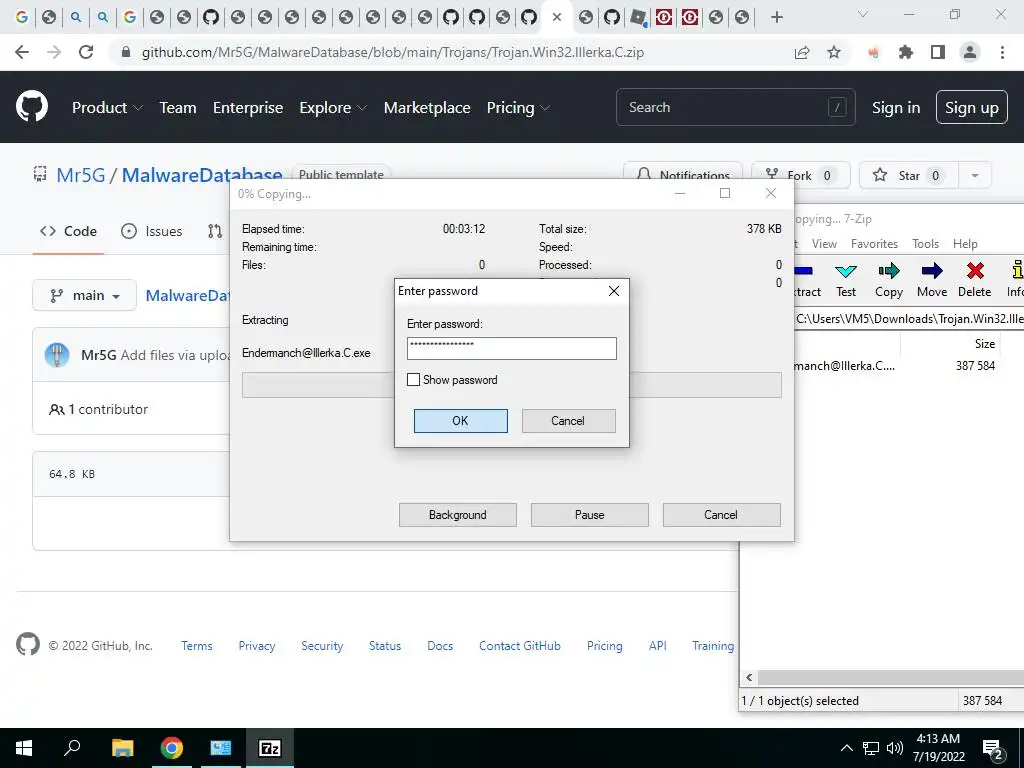
Task: Open Contact GitHub footer link
Action: tap(520, 646)
